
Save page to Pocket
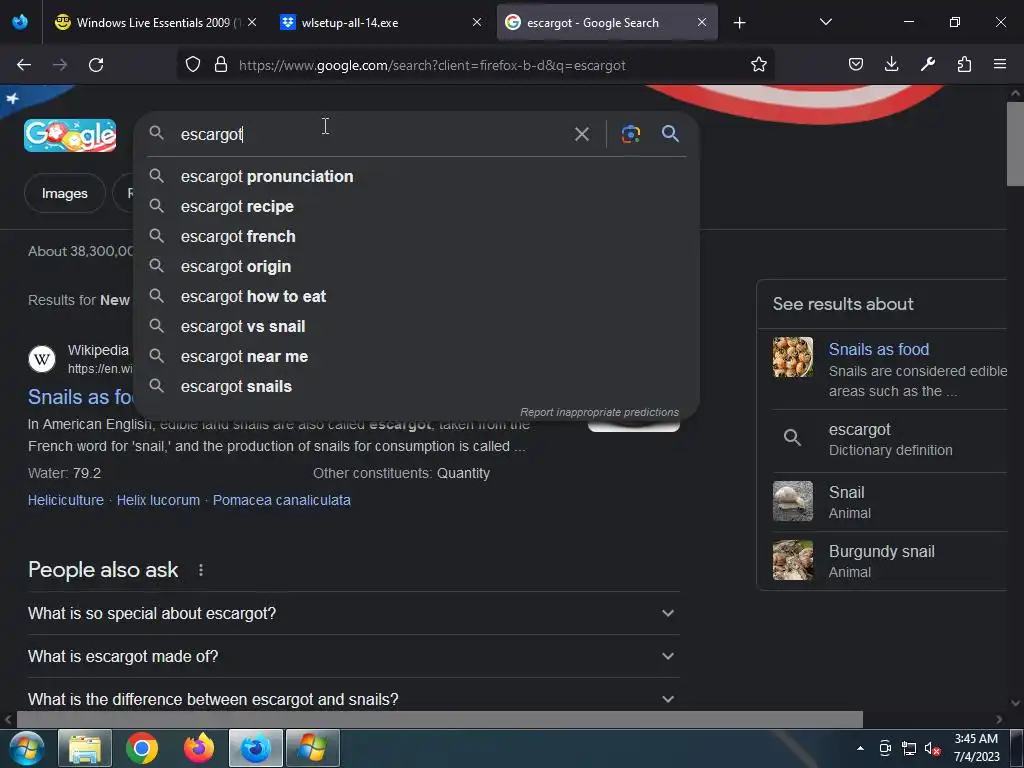(856, 65)
